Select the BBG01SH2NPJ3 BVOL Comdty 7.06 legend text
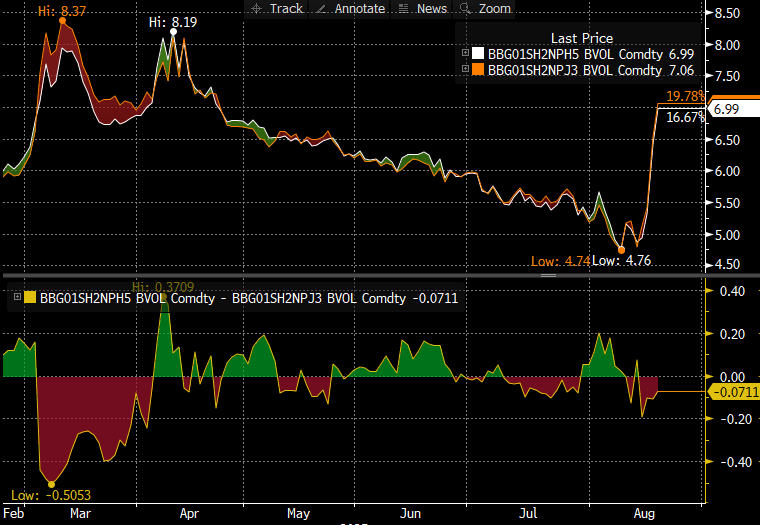The width and height of the screenshot is (760, 525). [x=591, y=70]
